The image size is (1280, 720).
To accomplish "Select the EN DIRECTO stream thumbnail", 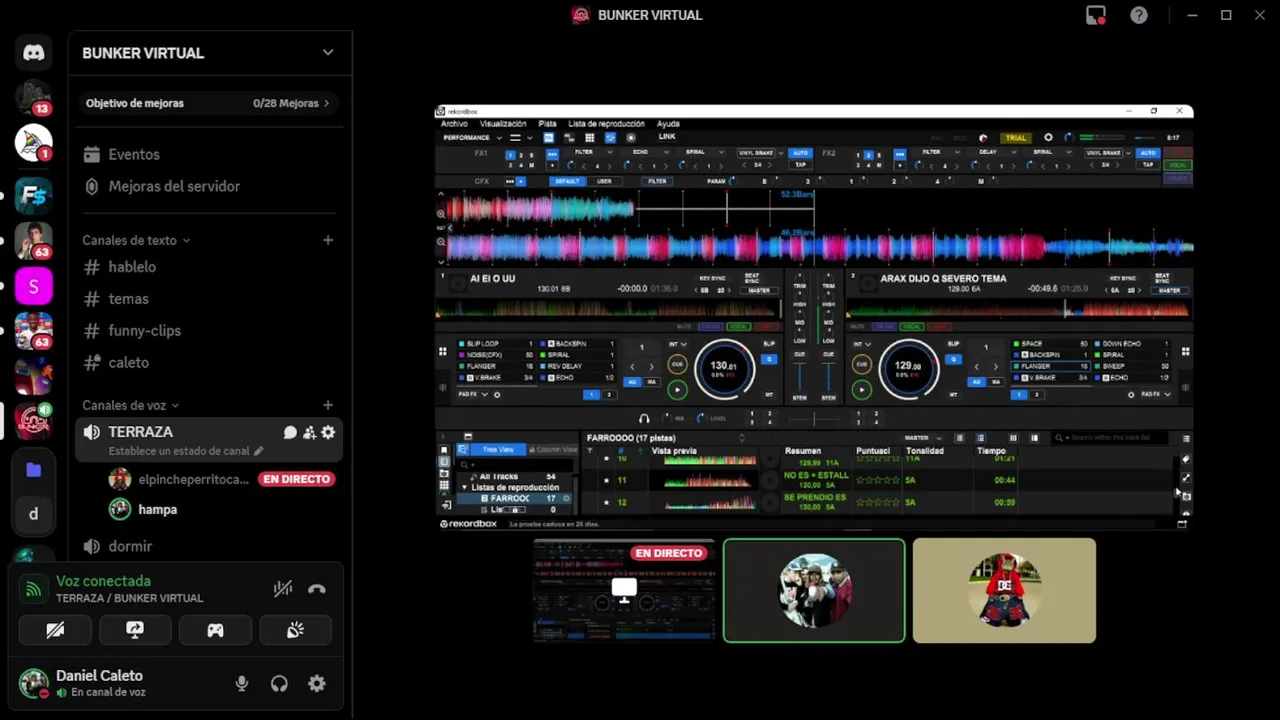I will pos(624,590).
